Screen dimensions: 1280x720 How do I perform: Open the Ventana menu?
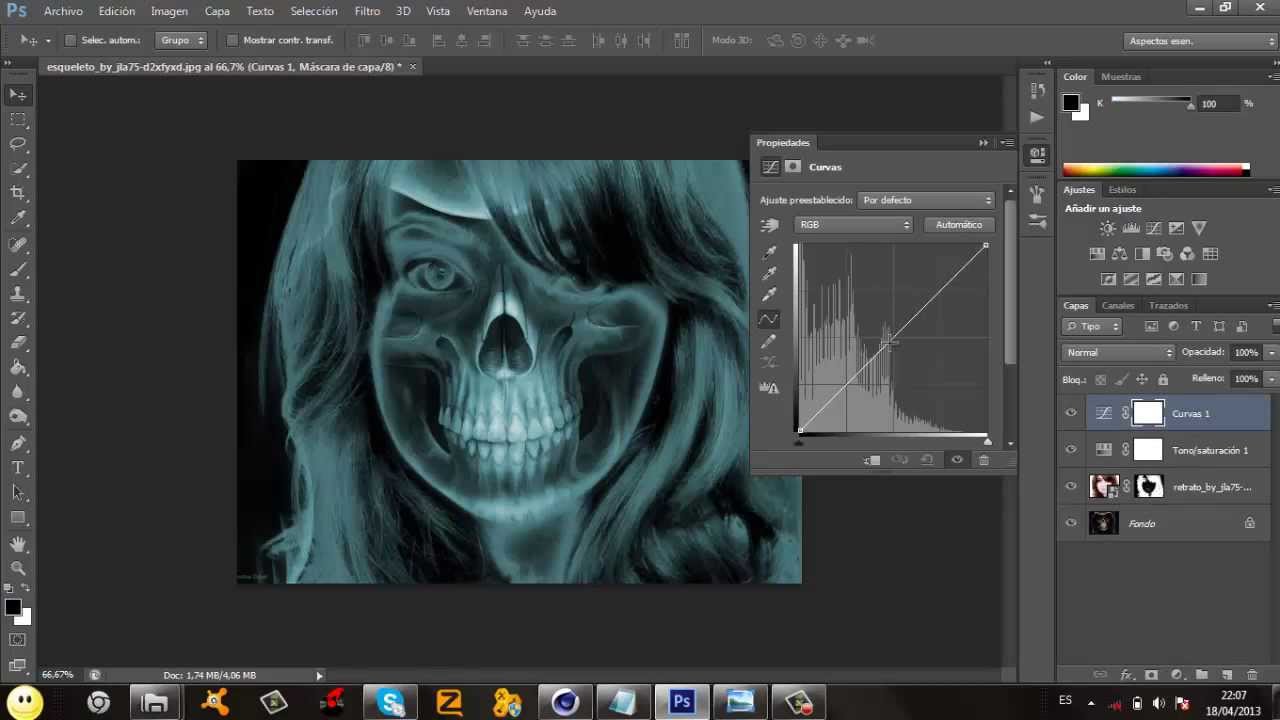(487, 11)
